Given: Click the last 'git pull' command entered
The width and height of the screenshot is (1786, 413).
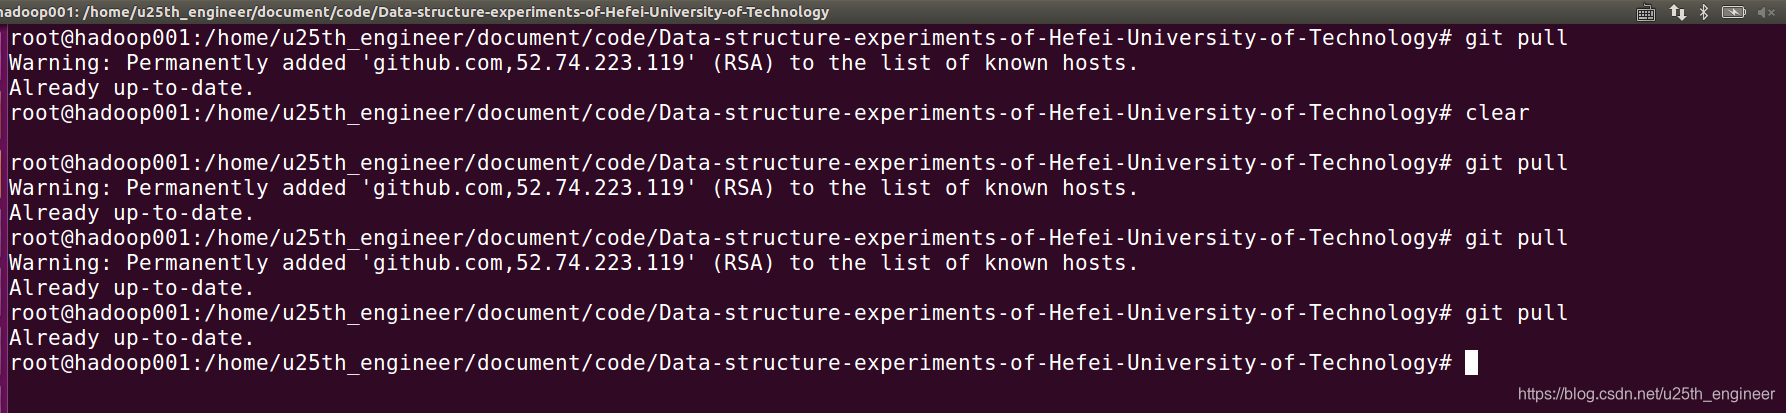Looking at the screenshot, I should [x=1516, y=313].
